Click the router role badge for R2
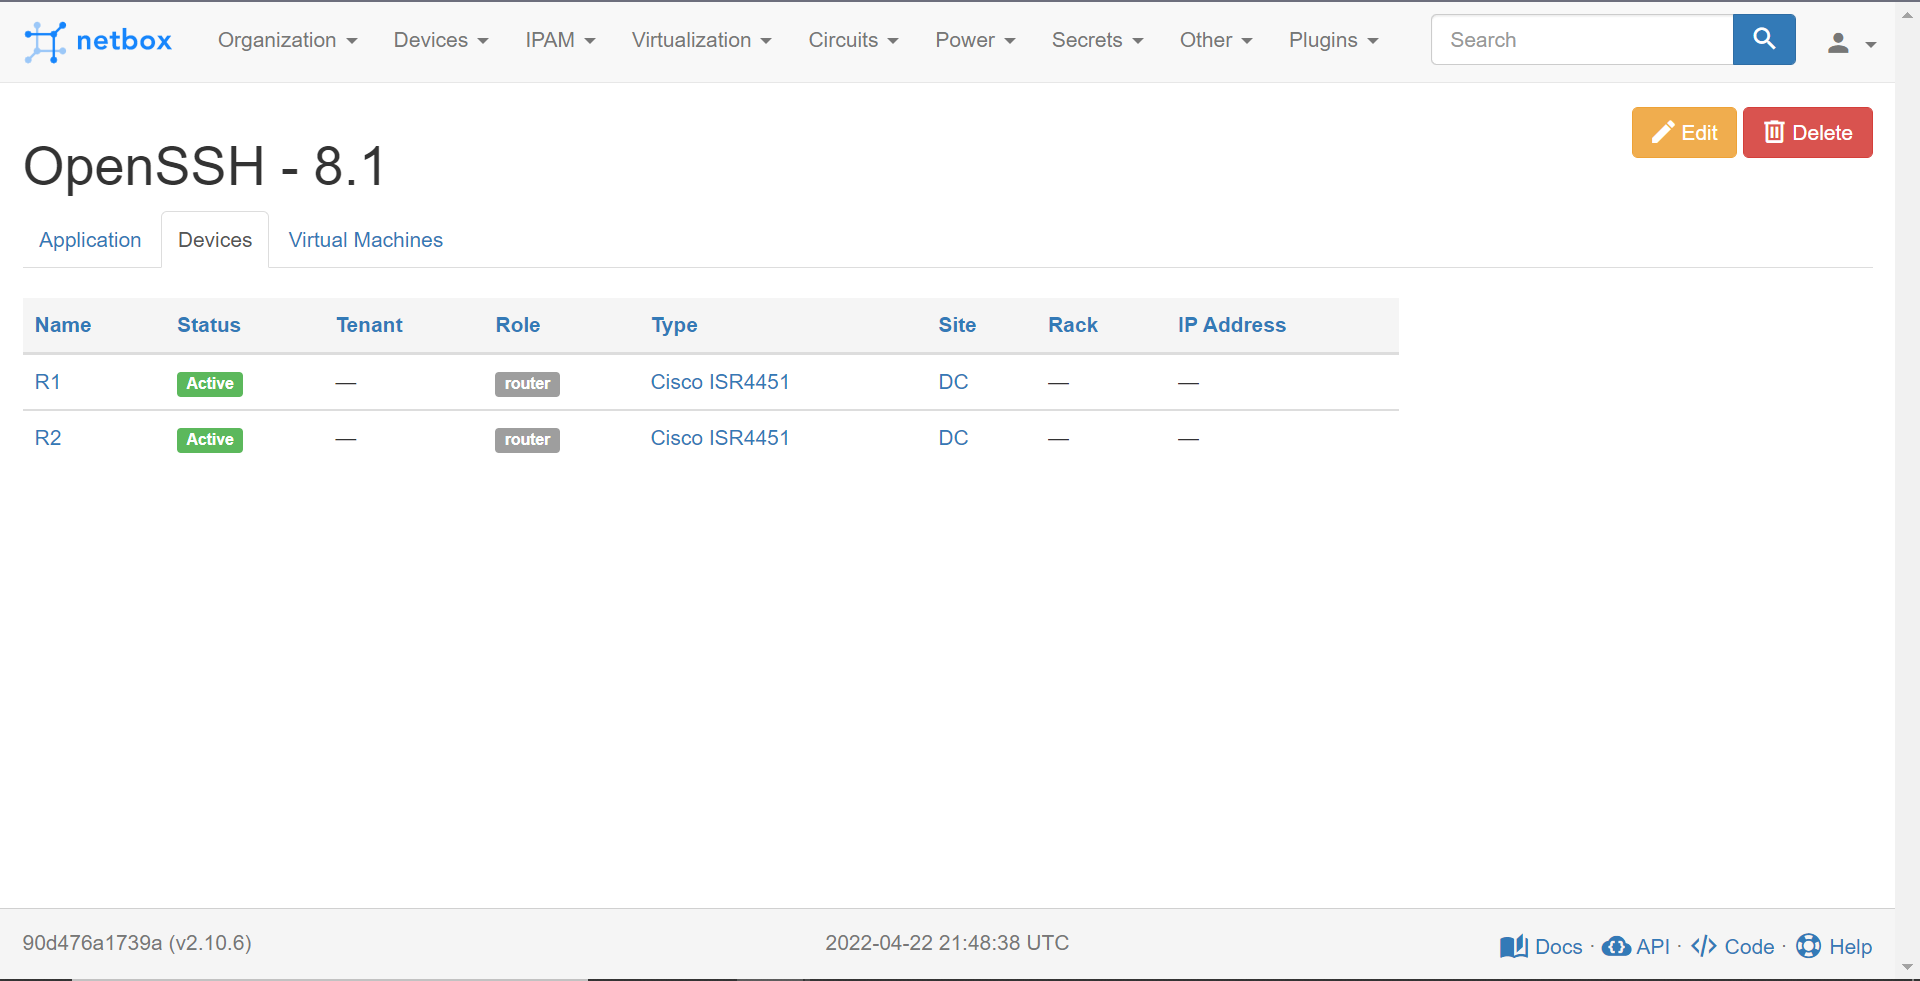 [527, 440]
